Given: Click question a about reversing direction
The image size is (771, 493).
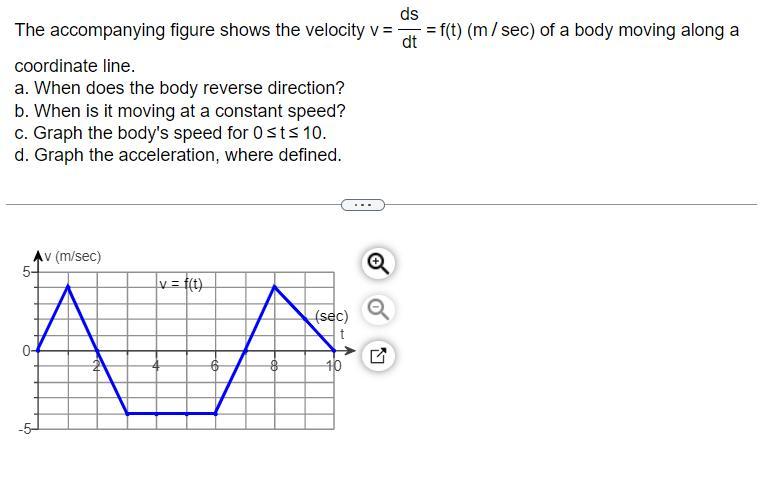Looking at the screenshot, I should pyautogui.click(x=180, y=88).
